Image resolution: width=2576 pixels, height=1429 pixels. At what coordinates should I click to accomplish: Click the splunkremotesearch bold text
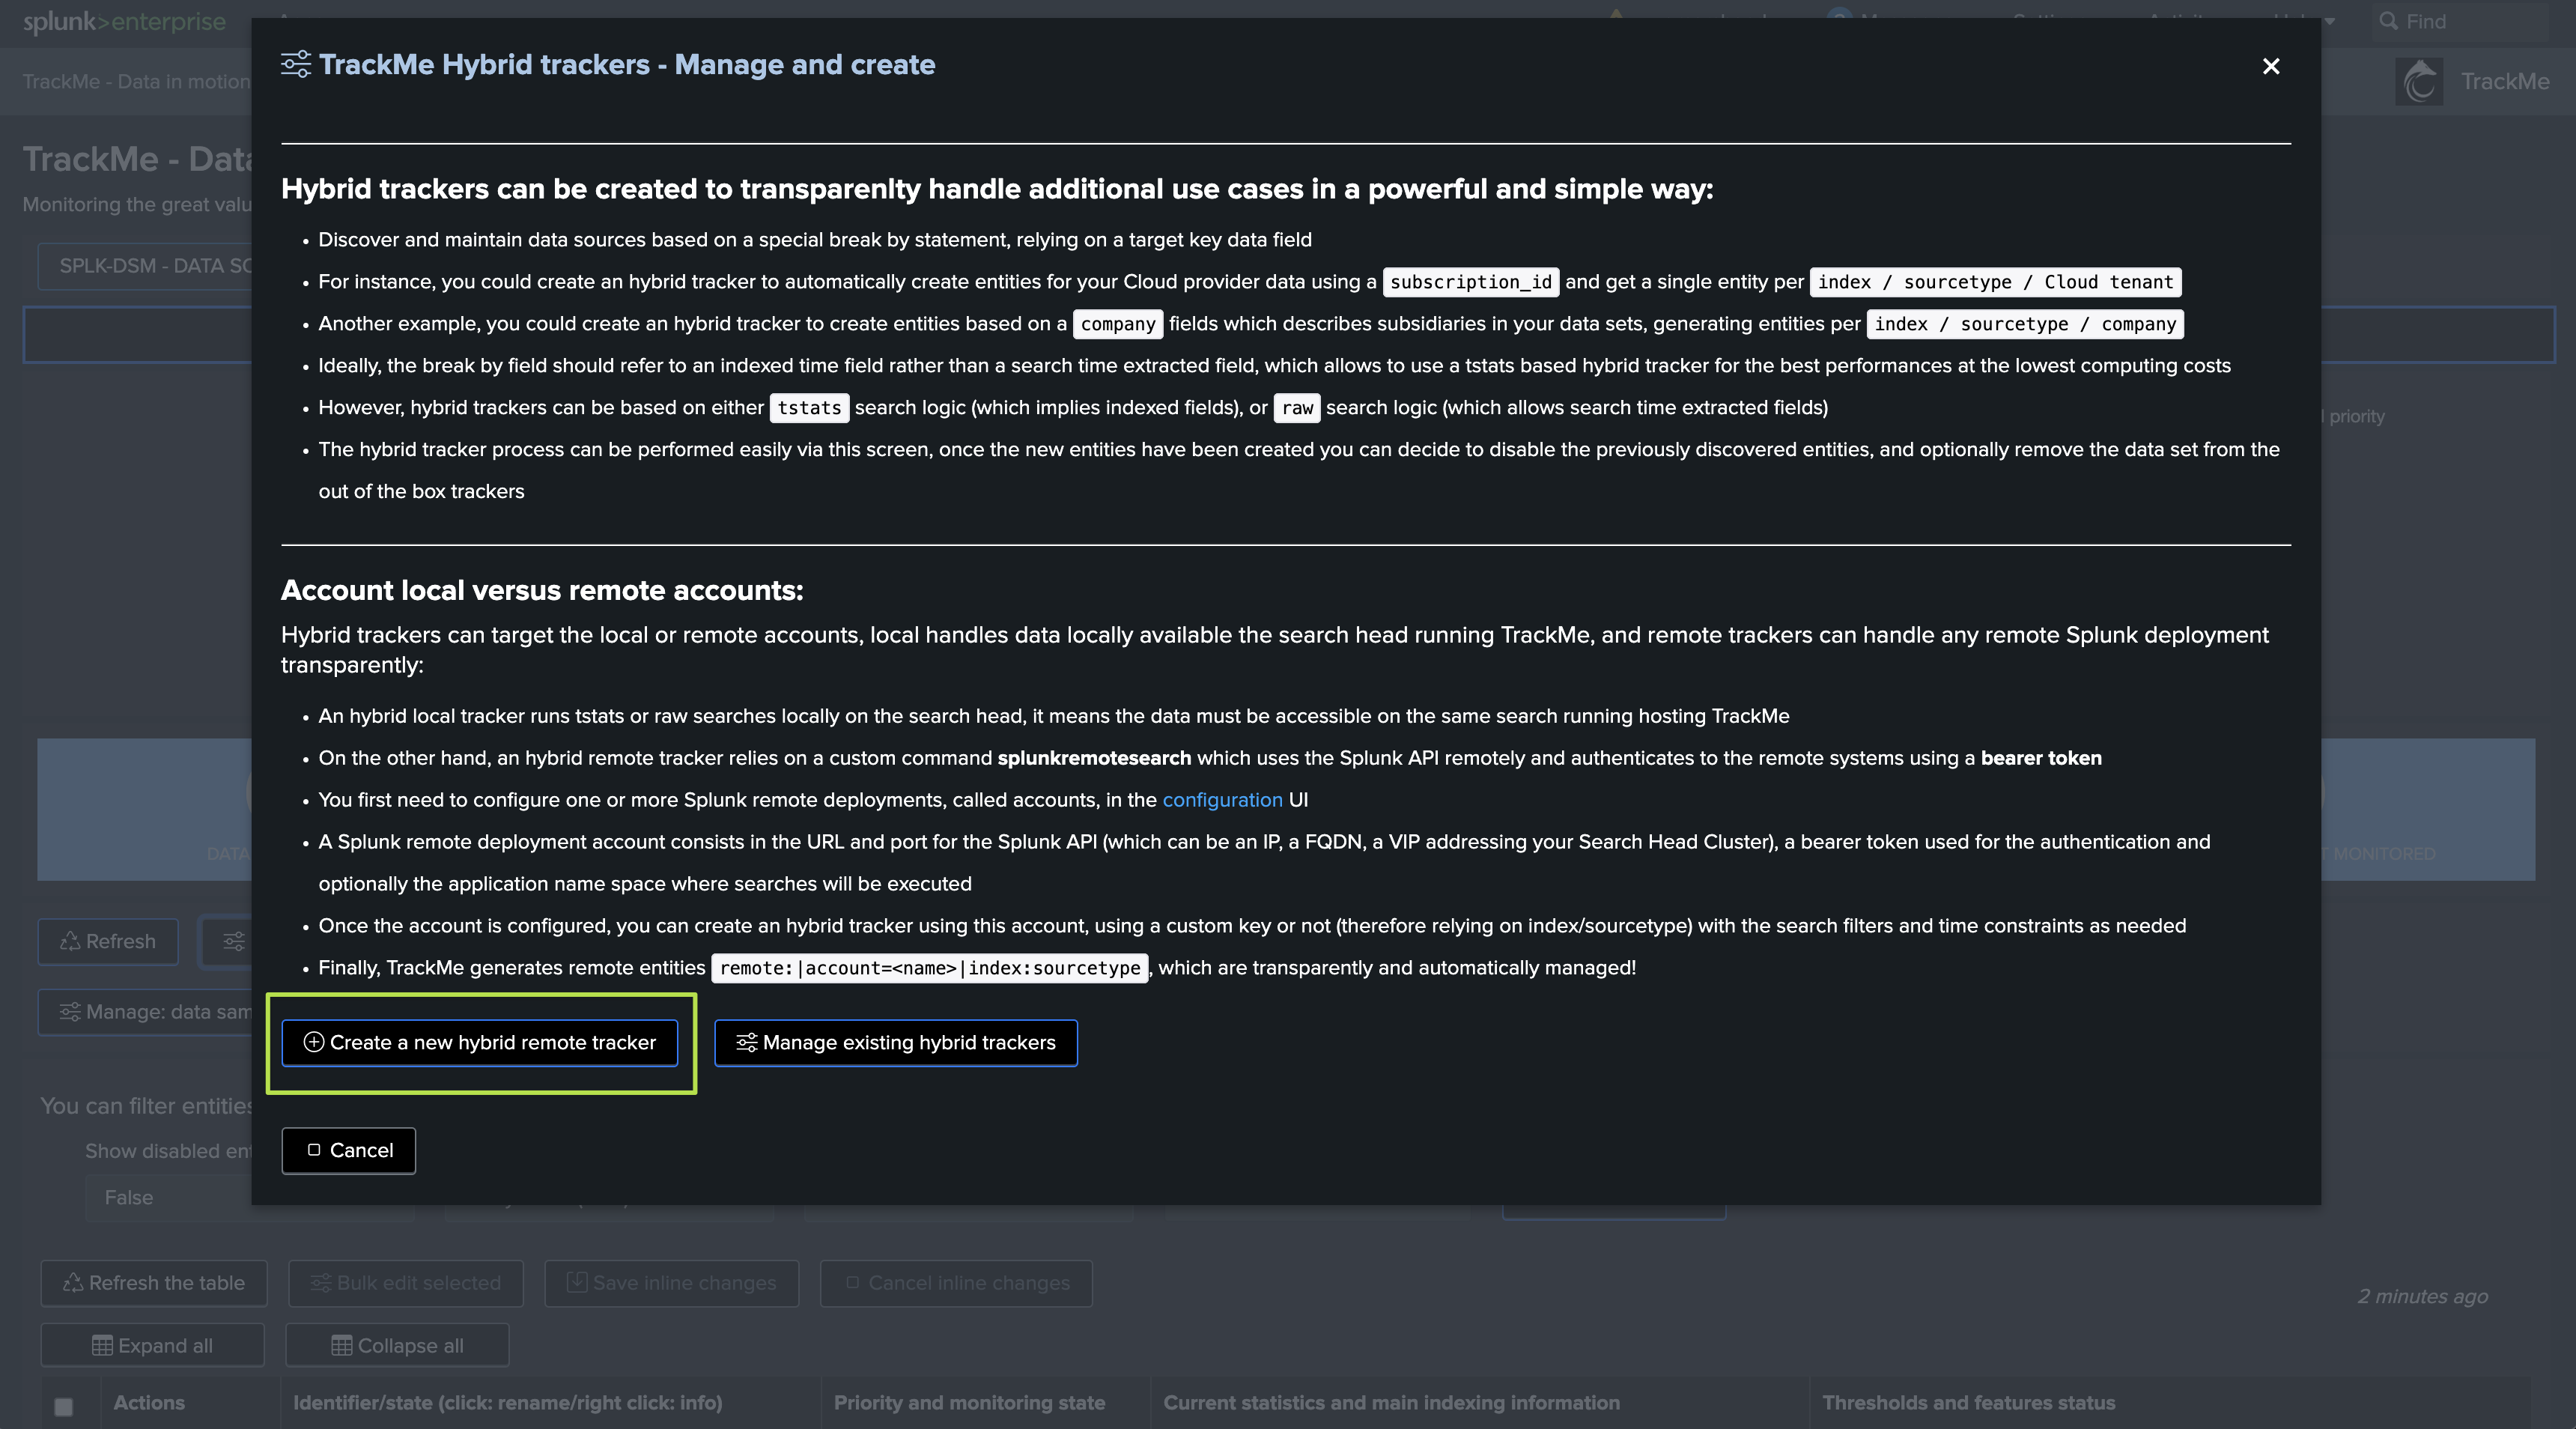click(1094, 758)
